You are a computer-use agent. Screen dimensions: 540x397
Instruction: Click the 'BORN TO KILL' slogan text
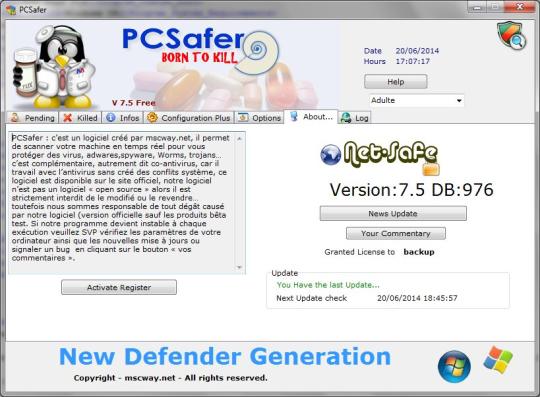200,58
